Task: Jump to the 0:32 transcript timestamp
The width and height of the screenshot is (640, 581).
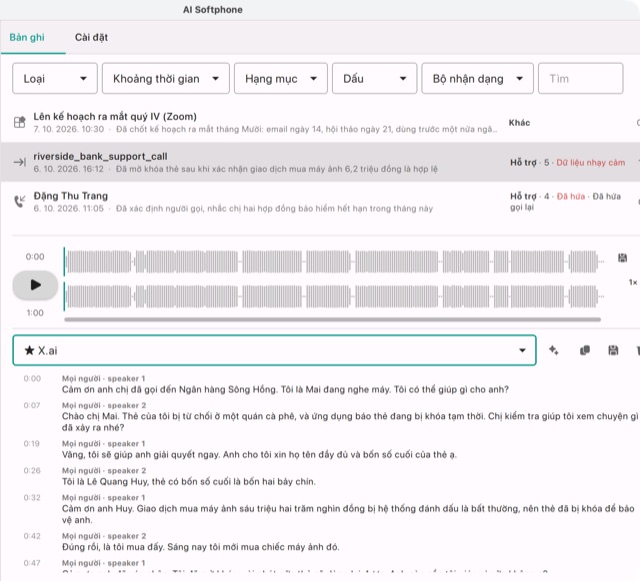Action: 32,497
